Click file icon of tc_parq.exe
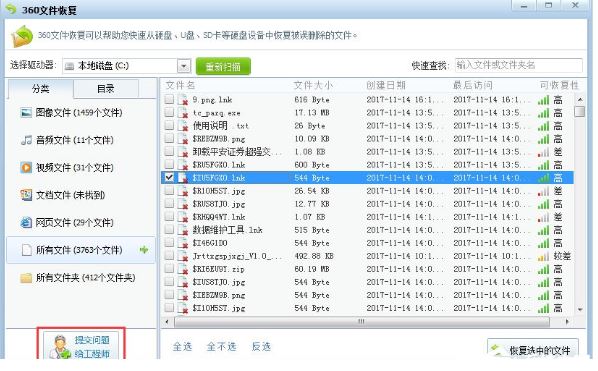Screen dimensions: 598x371 coord(183,113)
